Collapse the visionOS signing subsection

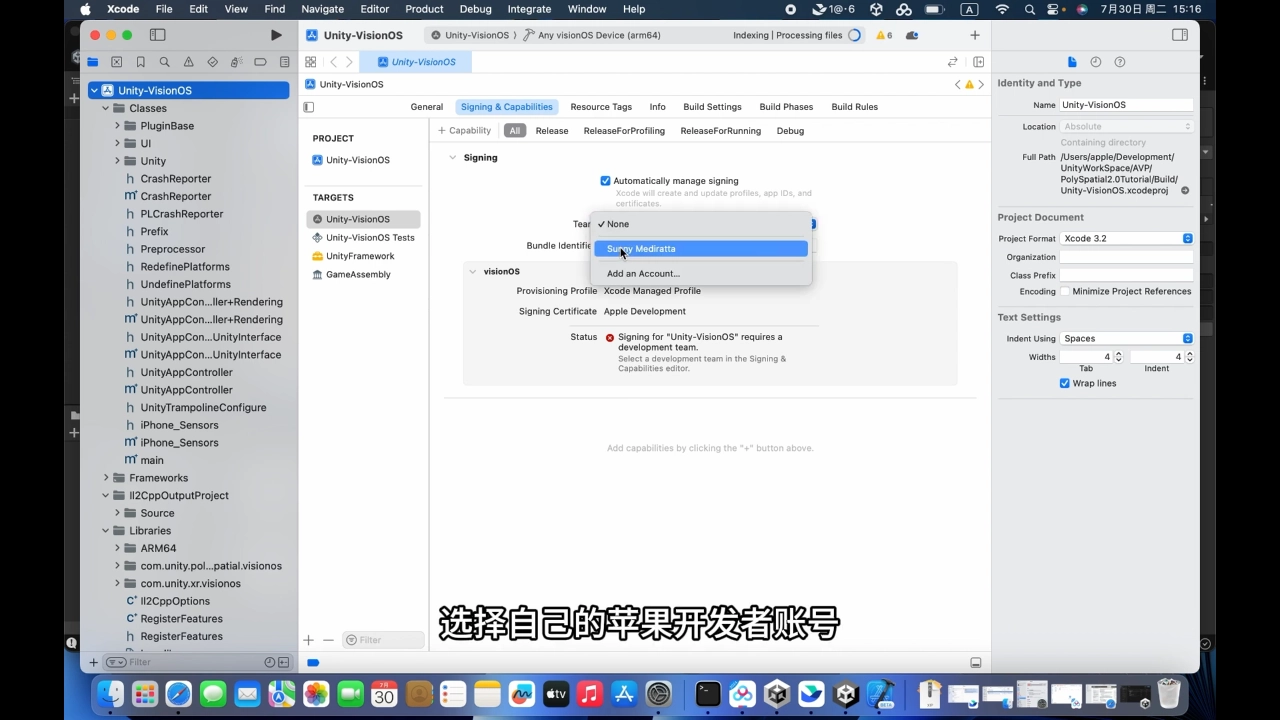(x=473, y=272)
